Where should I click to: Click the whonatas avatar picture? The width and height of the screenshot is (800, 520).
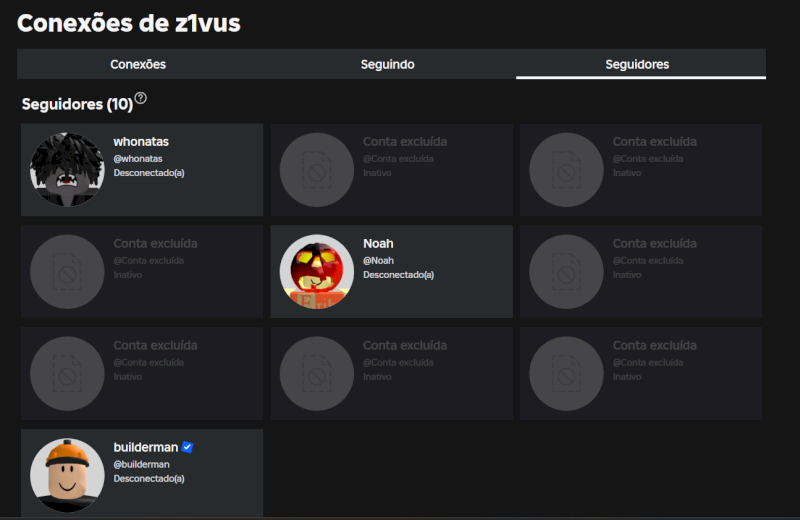tap(67, 170)
